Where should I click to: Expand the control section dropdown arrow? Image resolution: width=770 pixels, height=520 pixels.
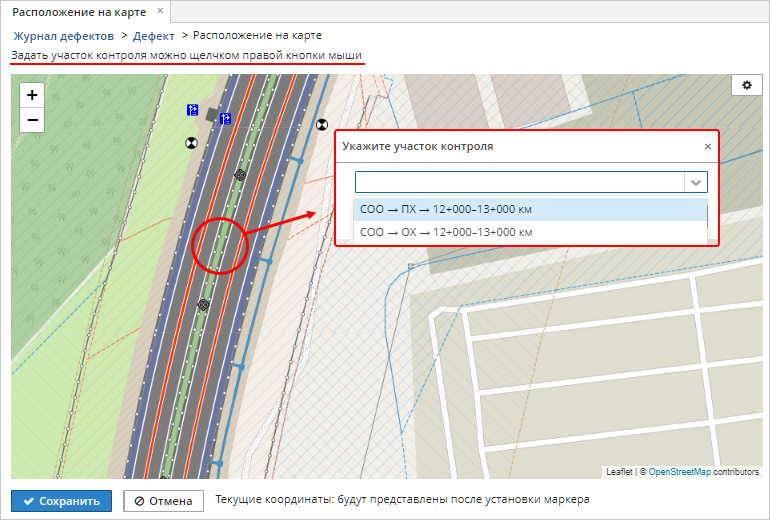(695, 182)
